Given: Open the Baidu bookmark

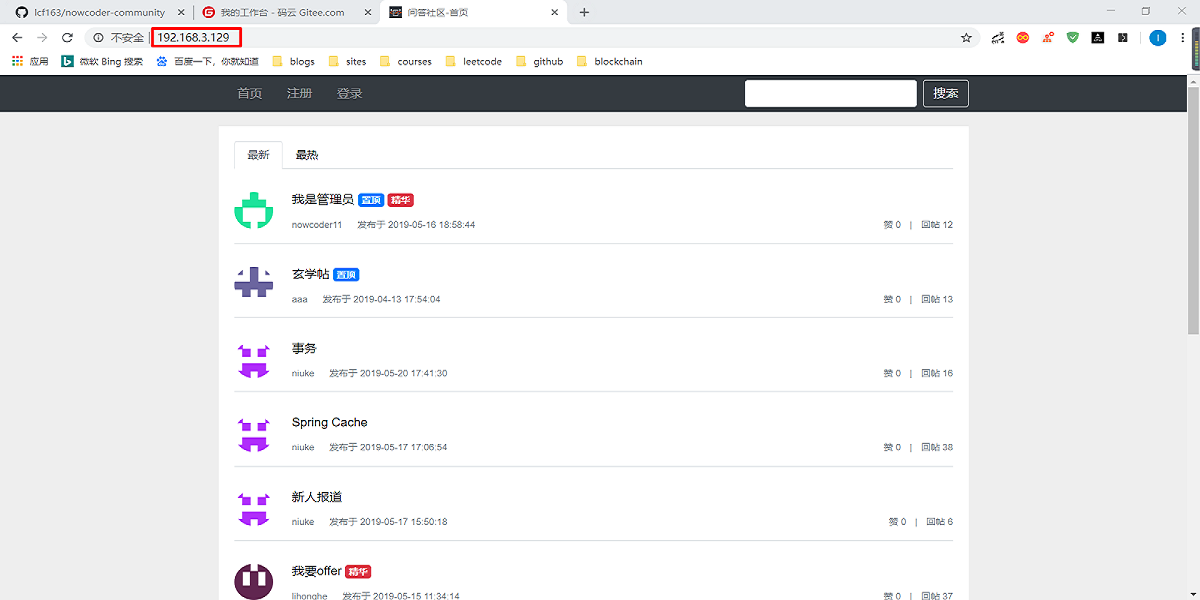Looking at the screenshot, I should (207, 61).
